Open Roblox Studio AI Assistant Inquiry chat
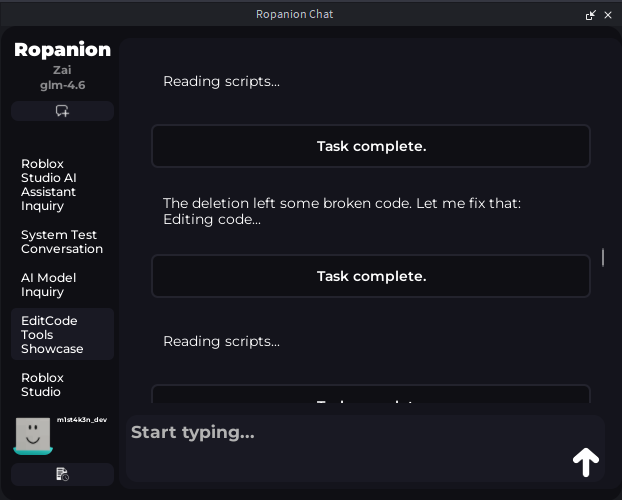Image resolution: width=622 pixels, height=500 pixels. tap(50, 185)
